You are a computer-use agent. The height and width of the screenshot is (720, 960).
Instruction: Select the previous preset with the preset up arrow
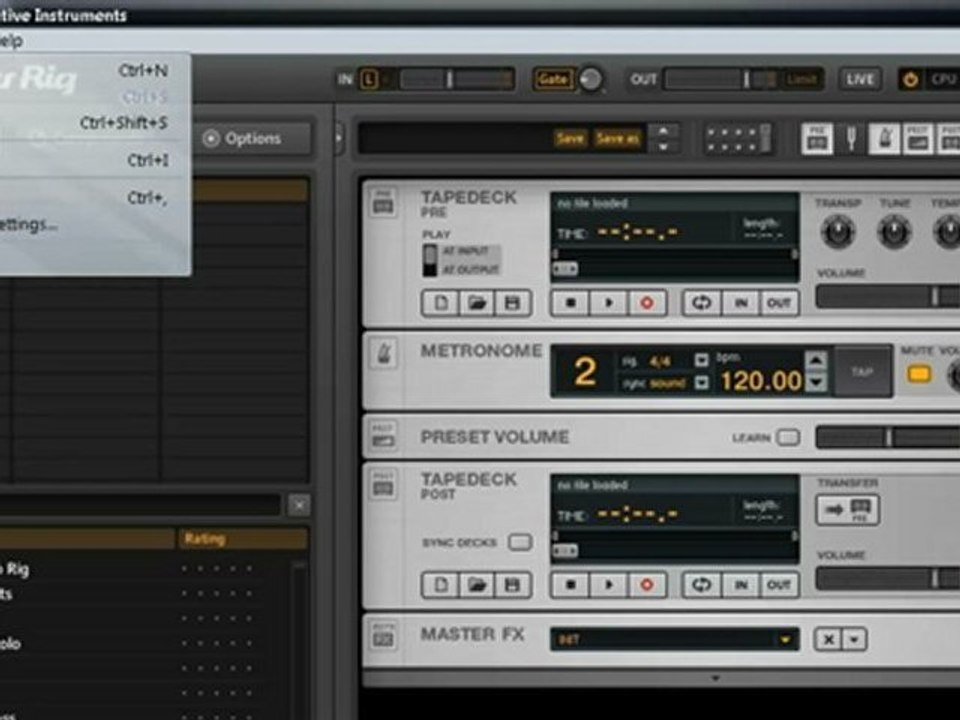663,131
